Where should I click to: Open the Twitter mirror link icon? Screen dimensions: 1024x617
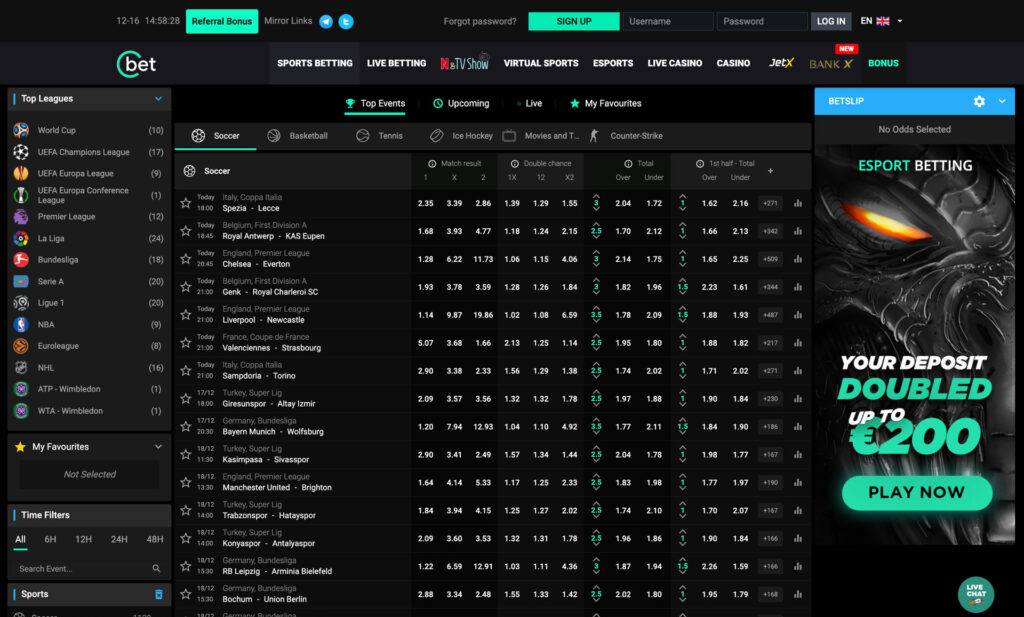346,22
